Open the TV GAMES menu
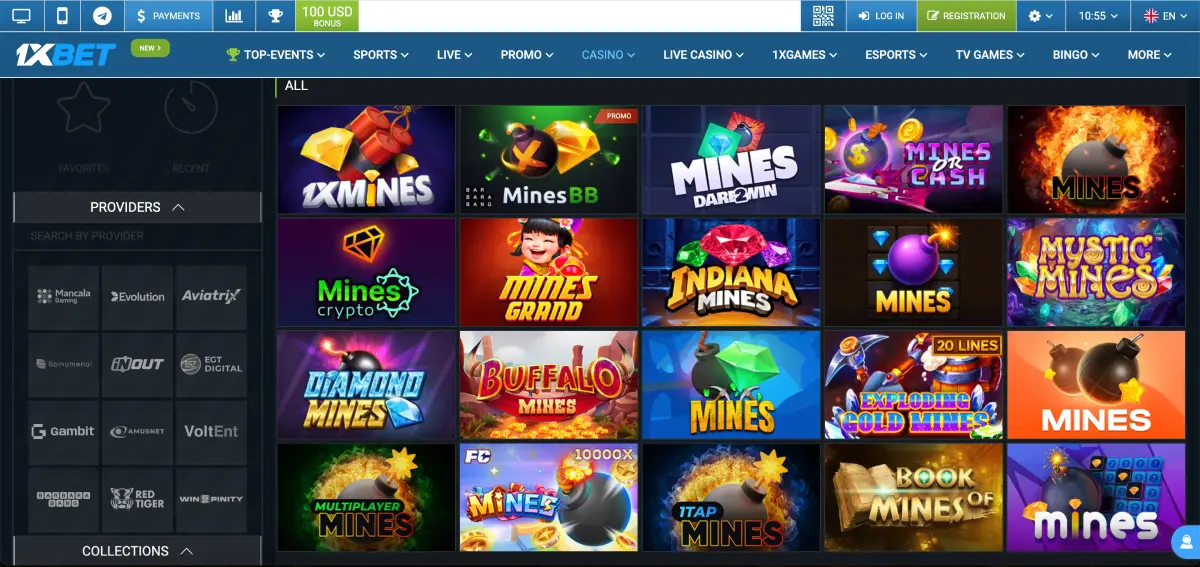This screenshot has height=567, width=1200. coord(990,55)
